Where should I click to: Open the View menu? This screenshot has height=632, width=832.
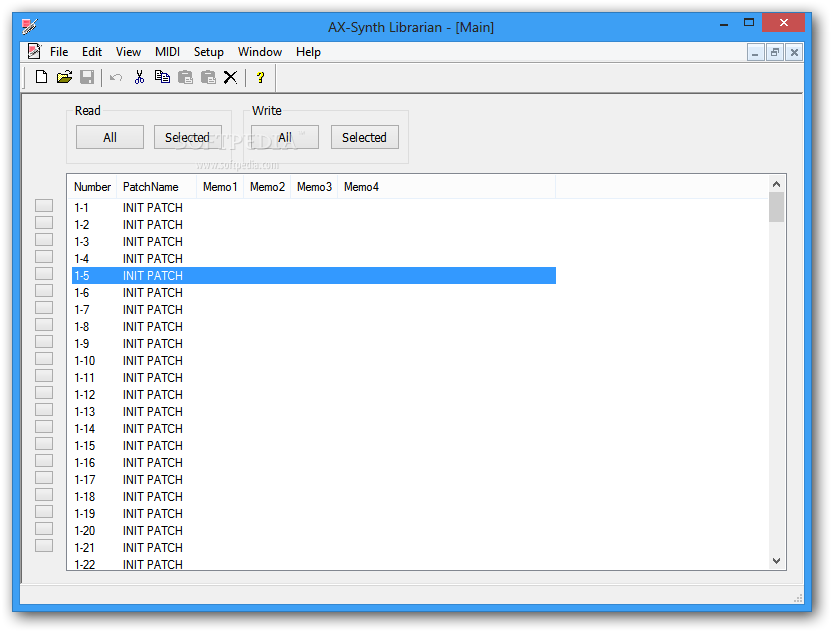point(128,52)
